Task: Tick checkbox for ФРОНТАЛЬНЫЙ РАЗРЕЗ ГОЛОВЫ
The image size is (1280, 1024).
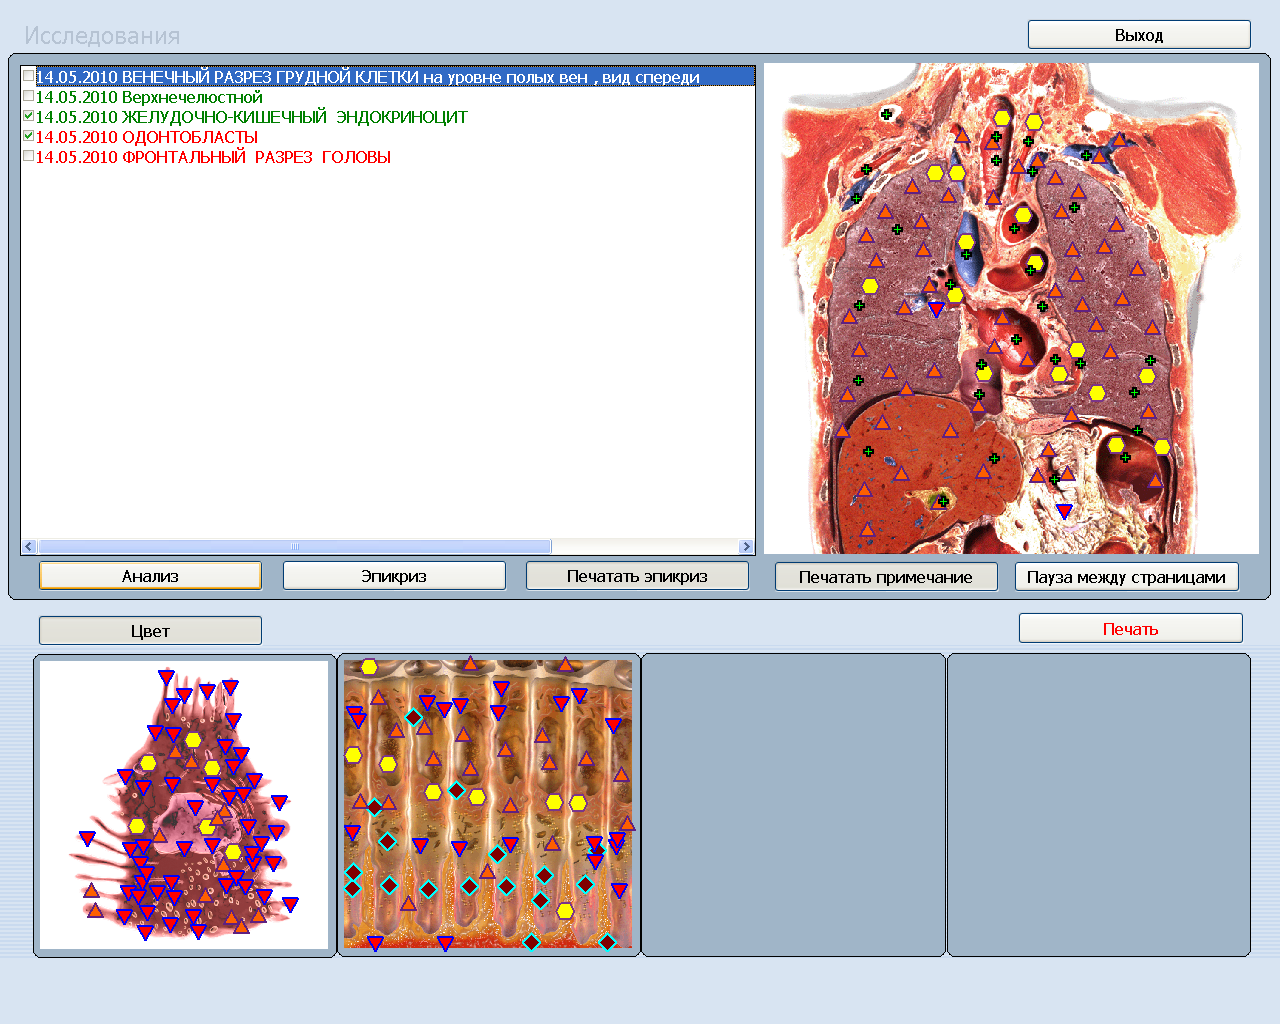Action: [x=28, y=156]
